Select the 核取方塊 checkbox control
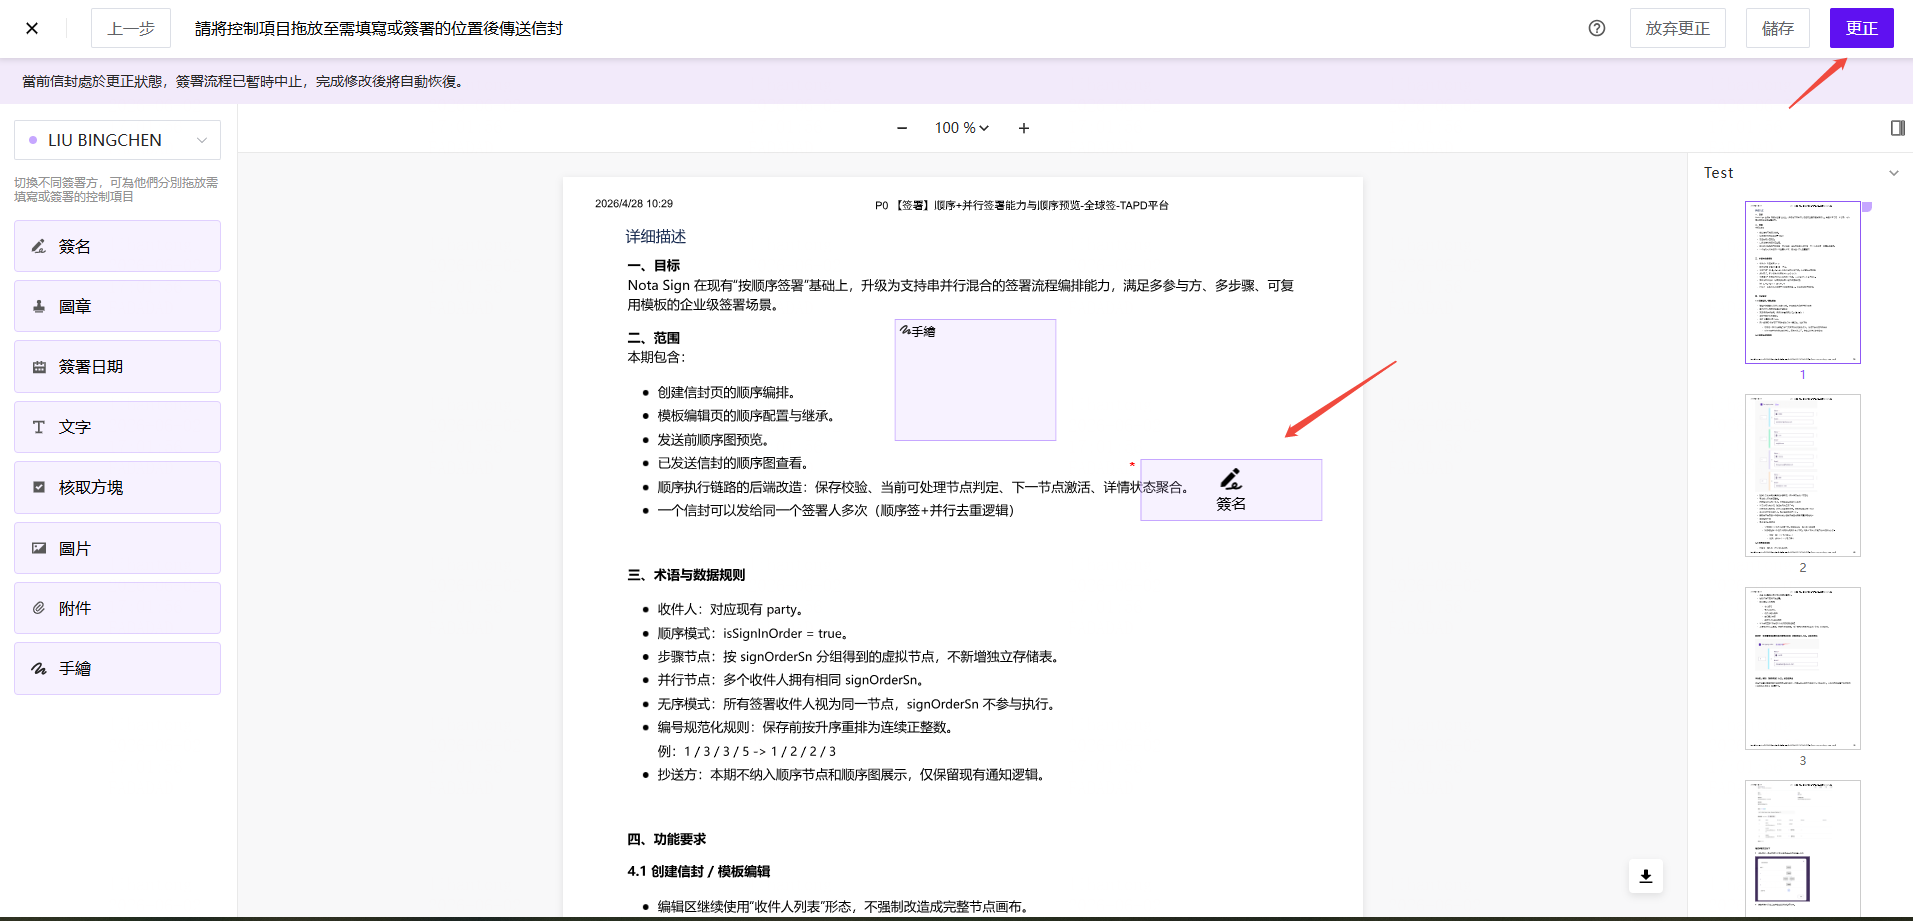Screen dimensions: 1913x921 coord(117,487)
